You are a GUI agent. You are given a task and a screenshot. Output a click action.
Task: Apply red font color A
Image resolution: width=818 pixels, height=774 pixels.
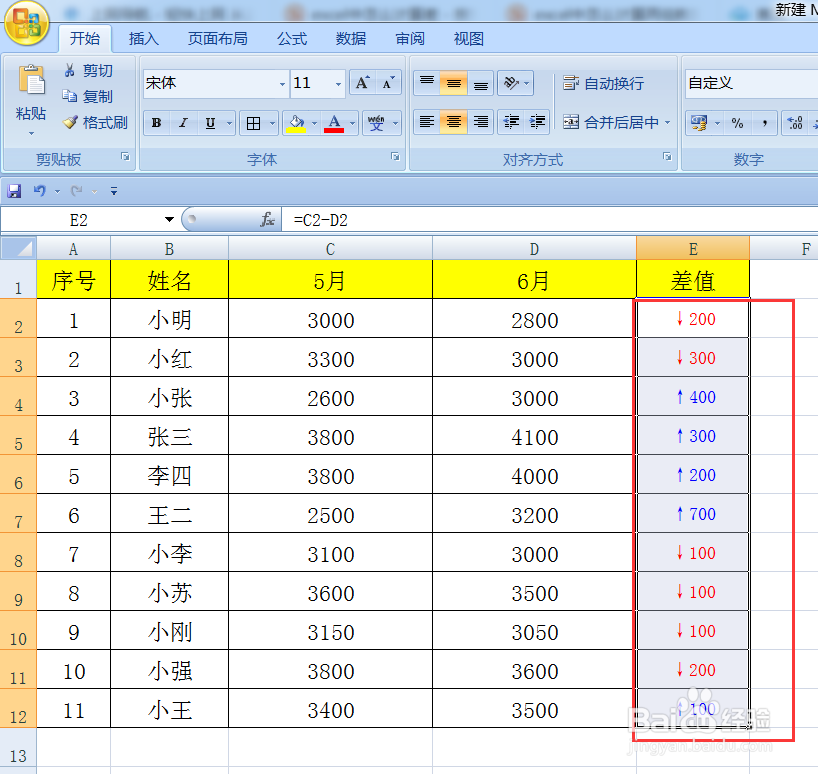tap(334, 123)
